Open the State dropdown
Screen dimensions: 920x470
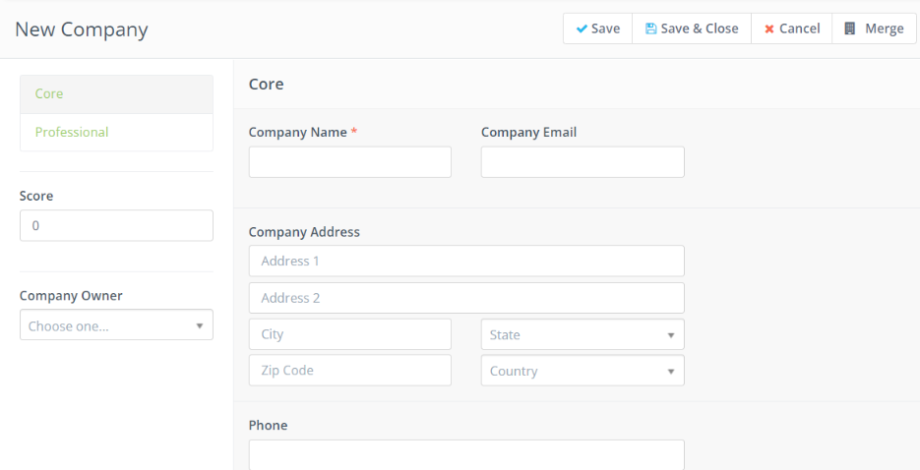pos(583,334)
